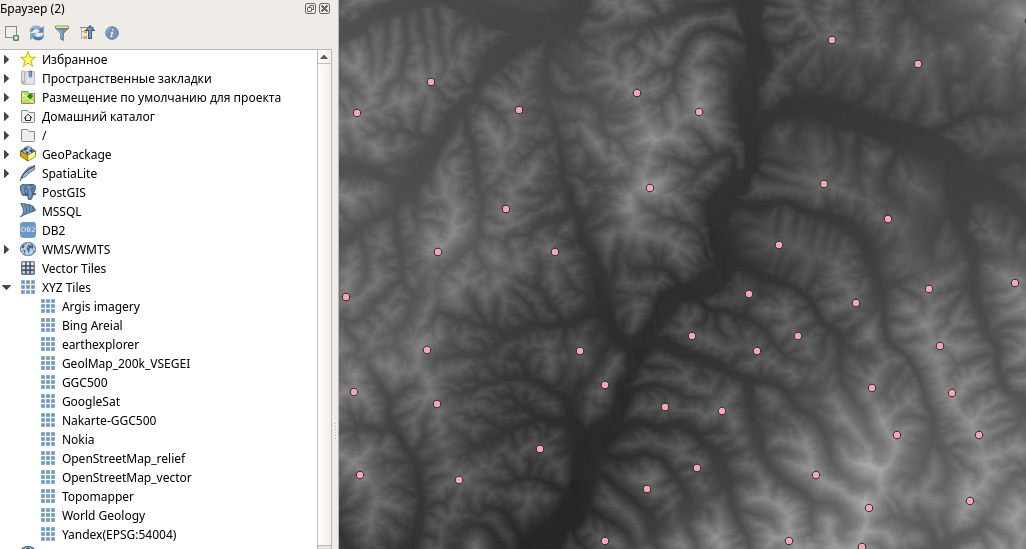Refresh the browser panel tree
Viewport: 1026px width, 549px height.
tap(37, 33)
